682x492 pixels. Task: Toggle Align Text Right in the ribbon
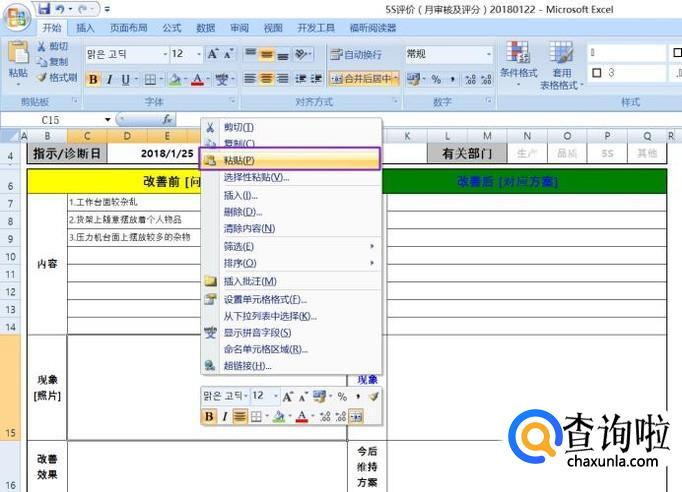[283, 79]
